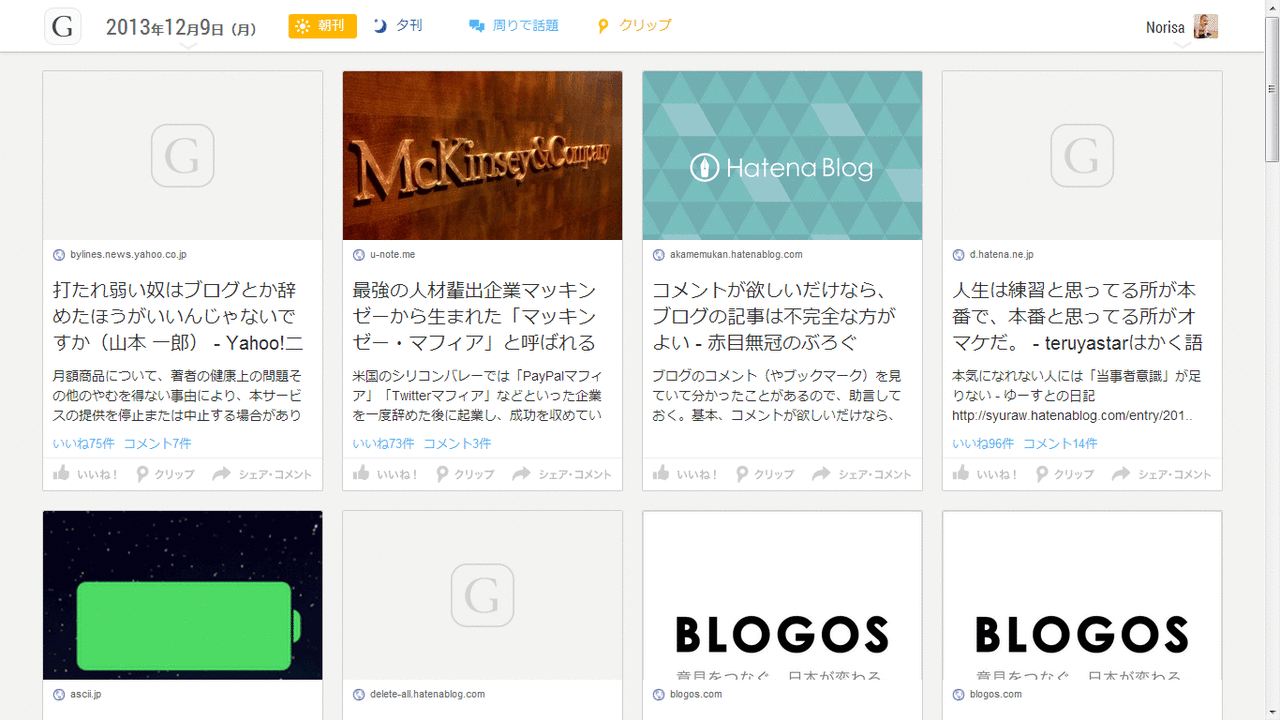Click globe icon next to delete-all.hatenablog.com

tap(359, 694)
